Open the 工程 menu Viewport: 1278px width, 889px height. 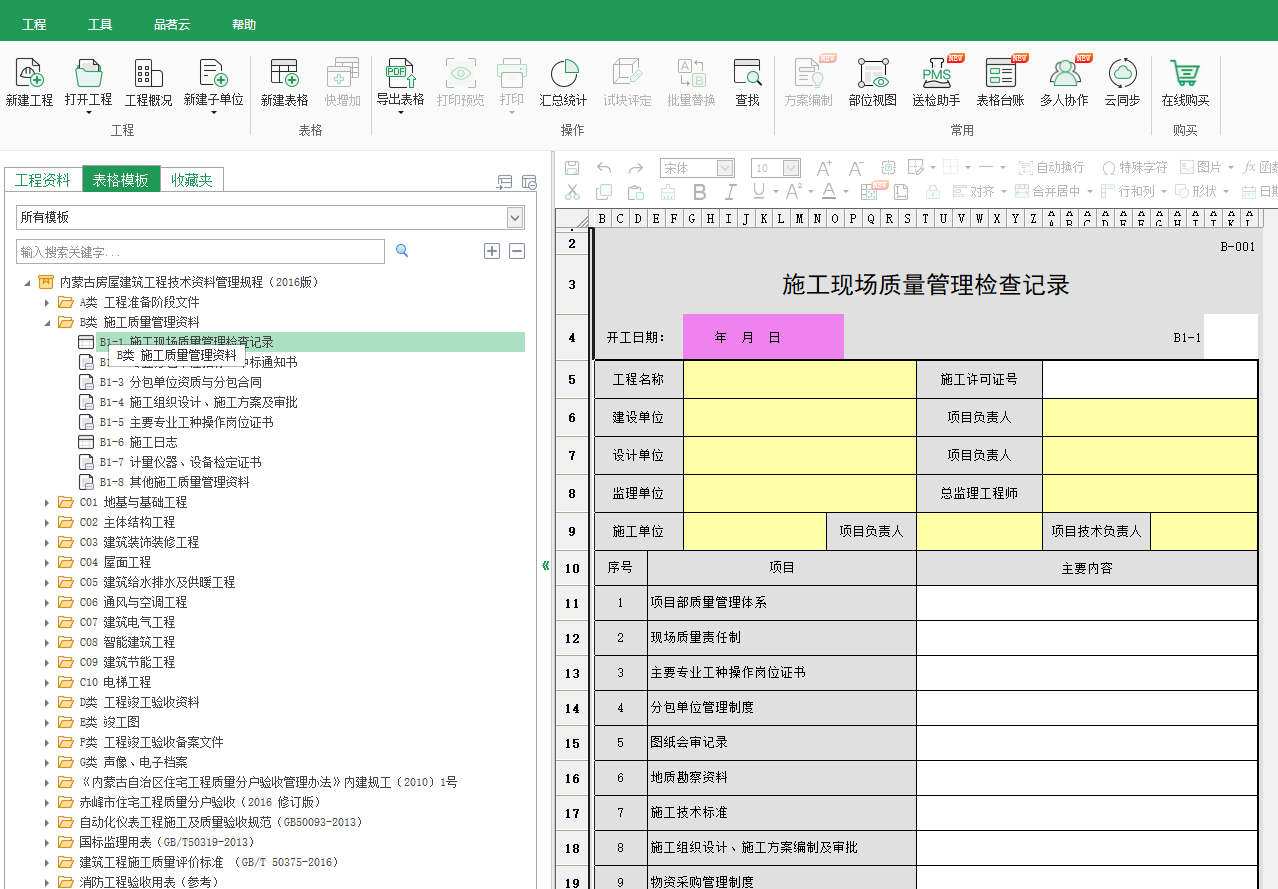point(34,24)
